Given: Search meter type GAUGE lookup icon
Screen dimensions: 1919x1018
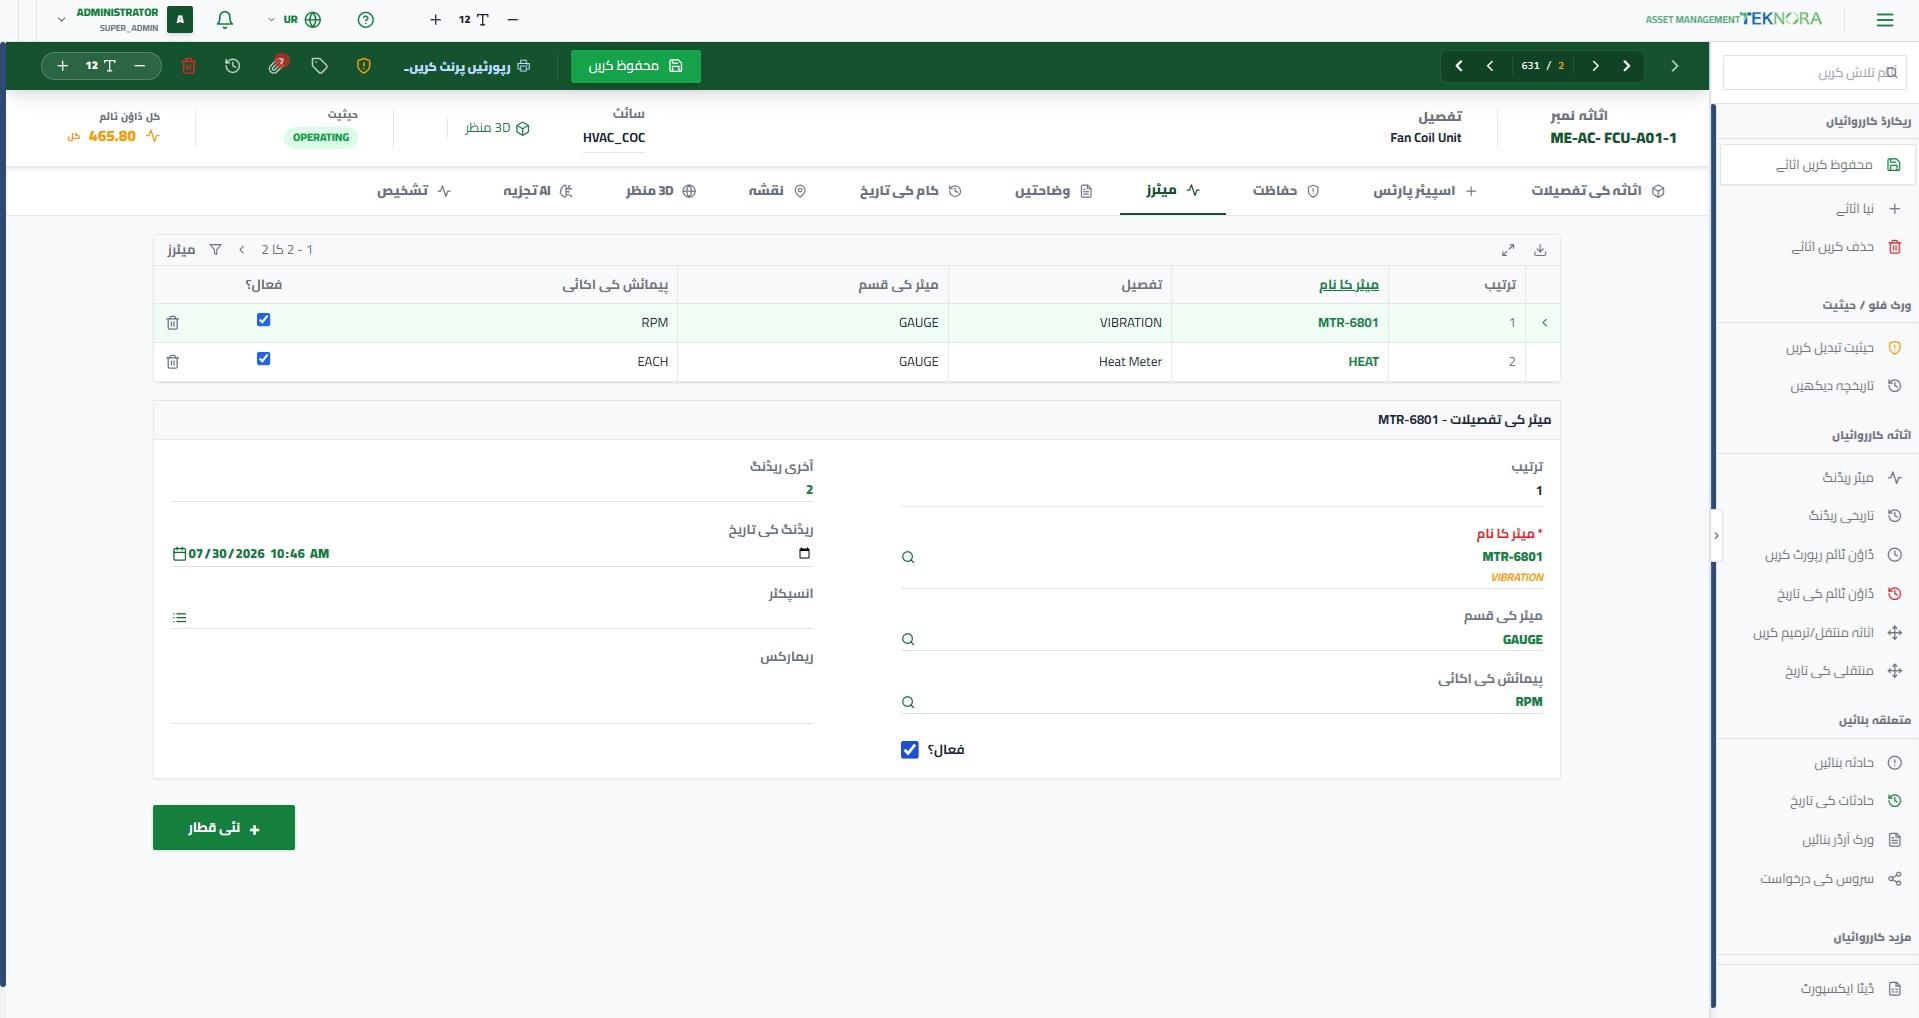Looking at the screenshot, I should pos(908,639).
